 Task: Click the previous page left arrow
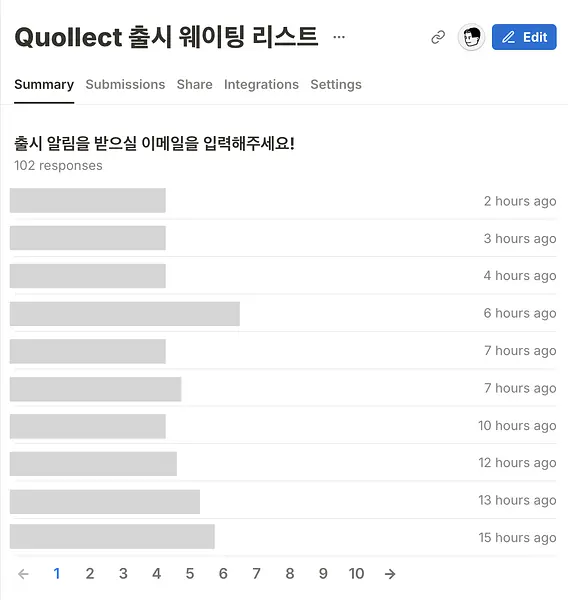[23, 574]
